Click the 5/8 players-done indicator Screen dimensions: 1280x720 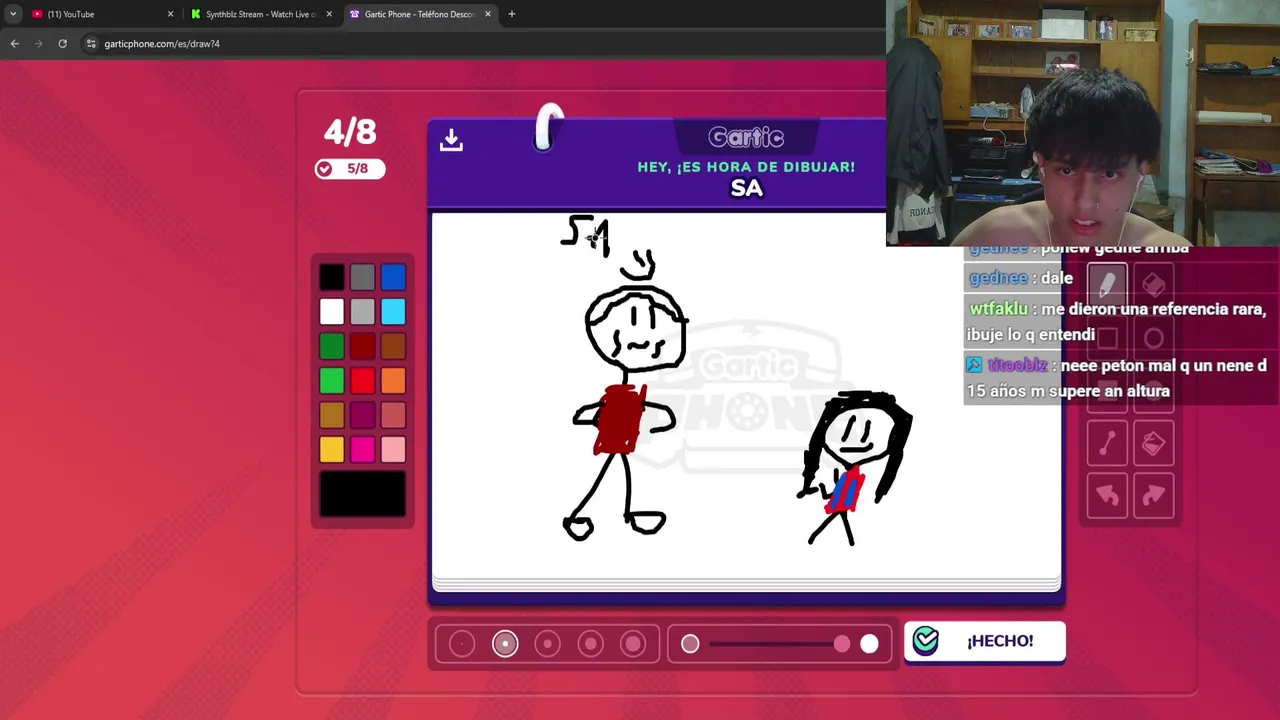(350, 168)
